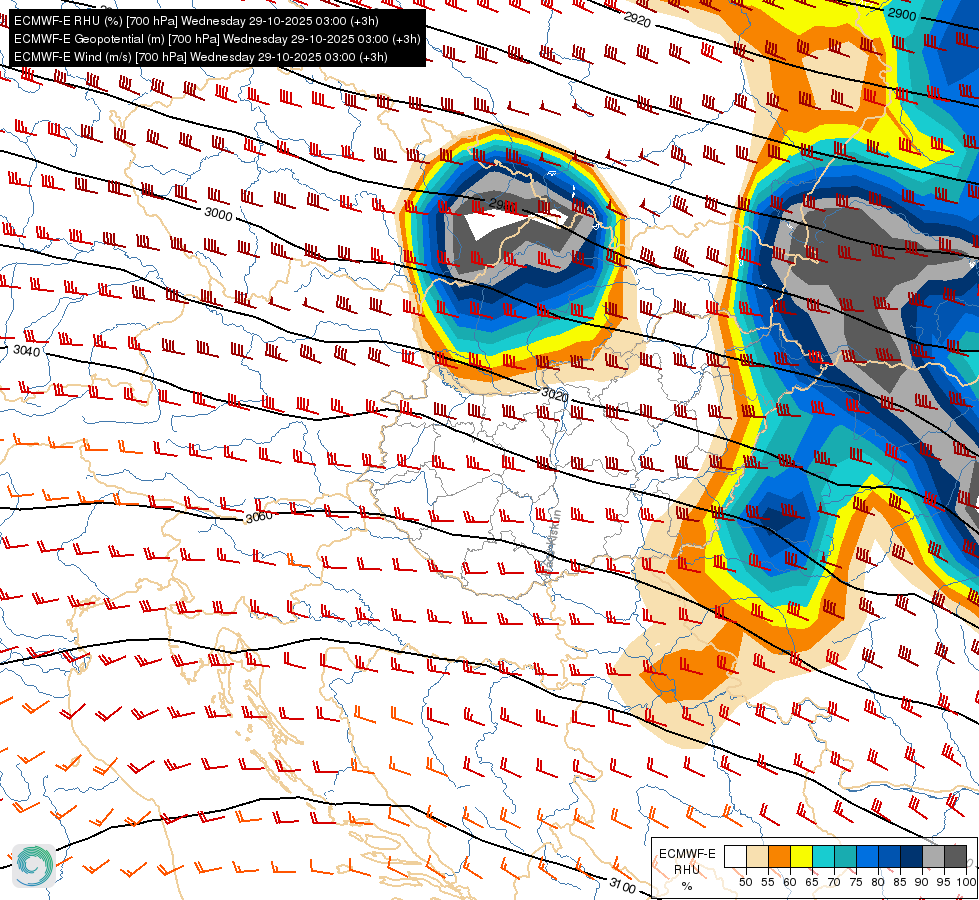979x900 pixels.
Task: Click the 3000 contour label
Action: click(219, 214)
